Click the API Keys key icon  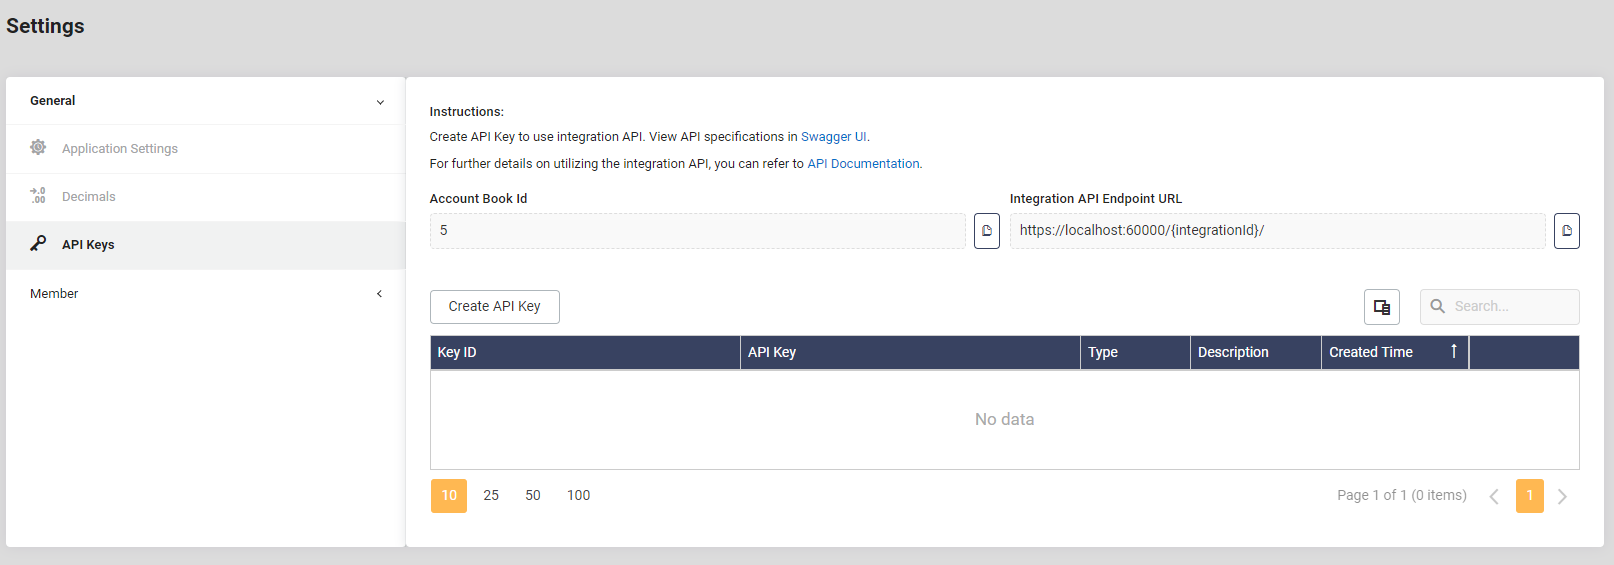pyautogui.click(x=38, y=243)
